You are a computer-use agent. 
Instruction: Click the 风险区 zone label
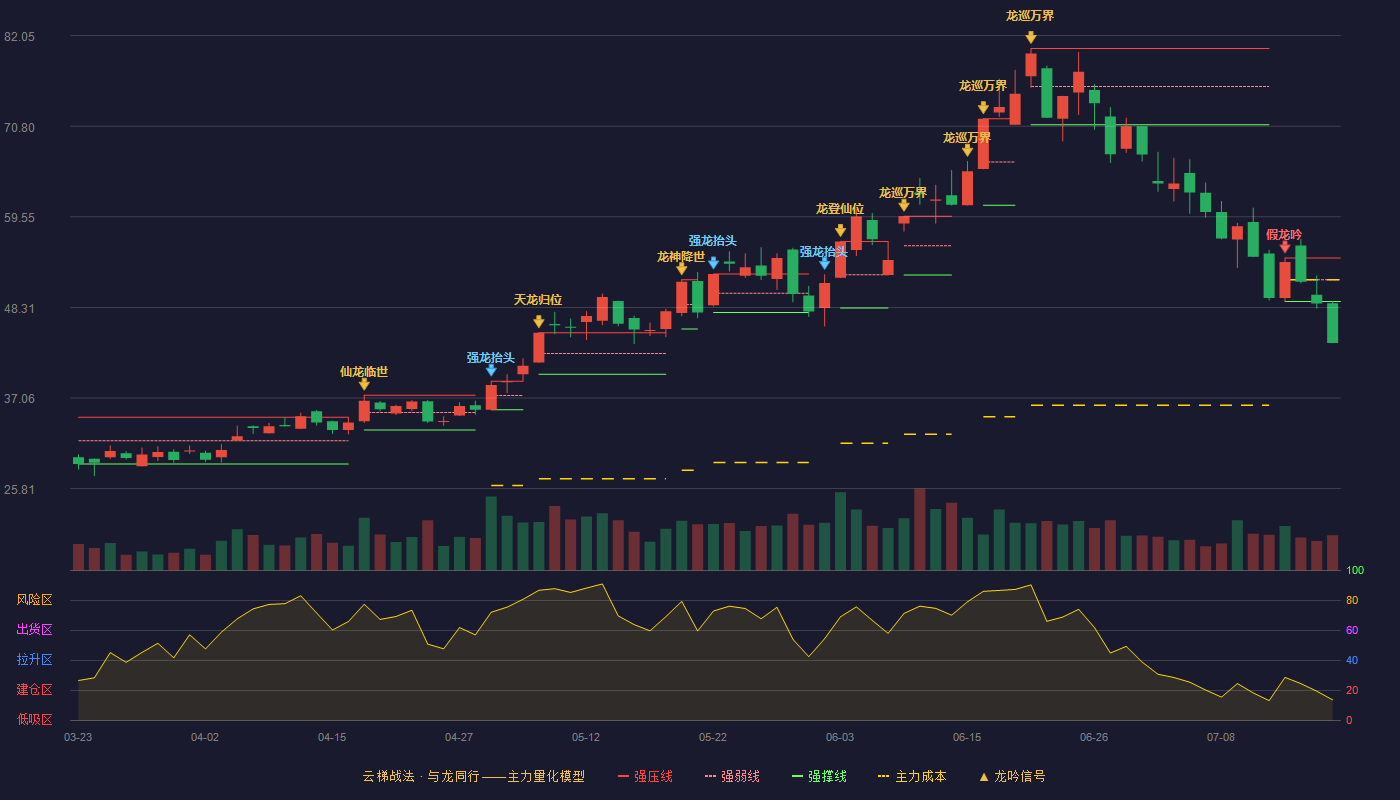tap(34, 600)
